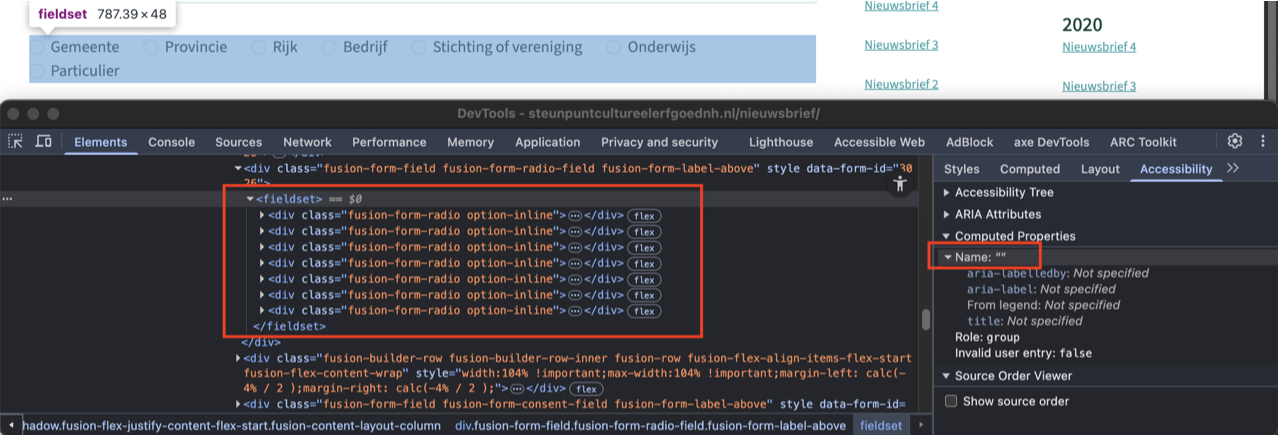
Task: Select the Gemeente radio button
Action: (x=37, y=47)
